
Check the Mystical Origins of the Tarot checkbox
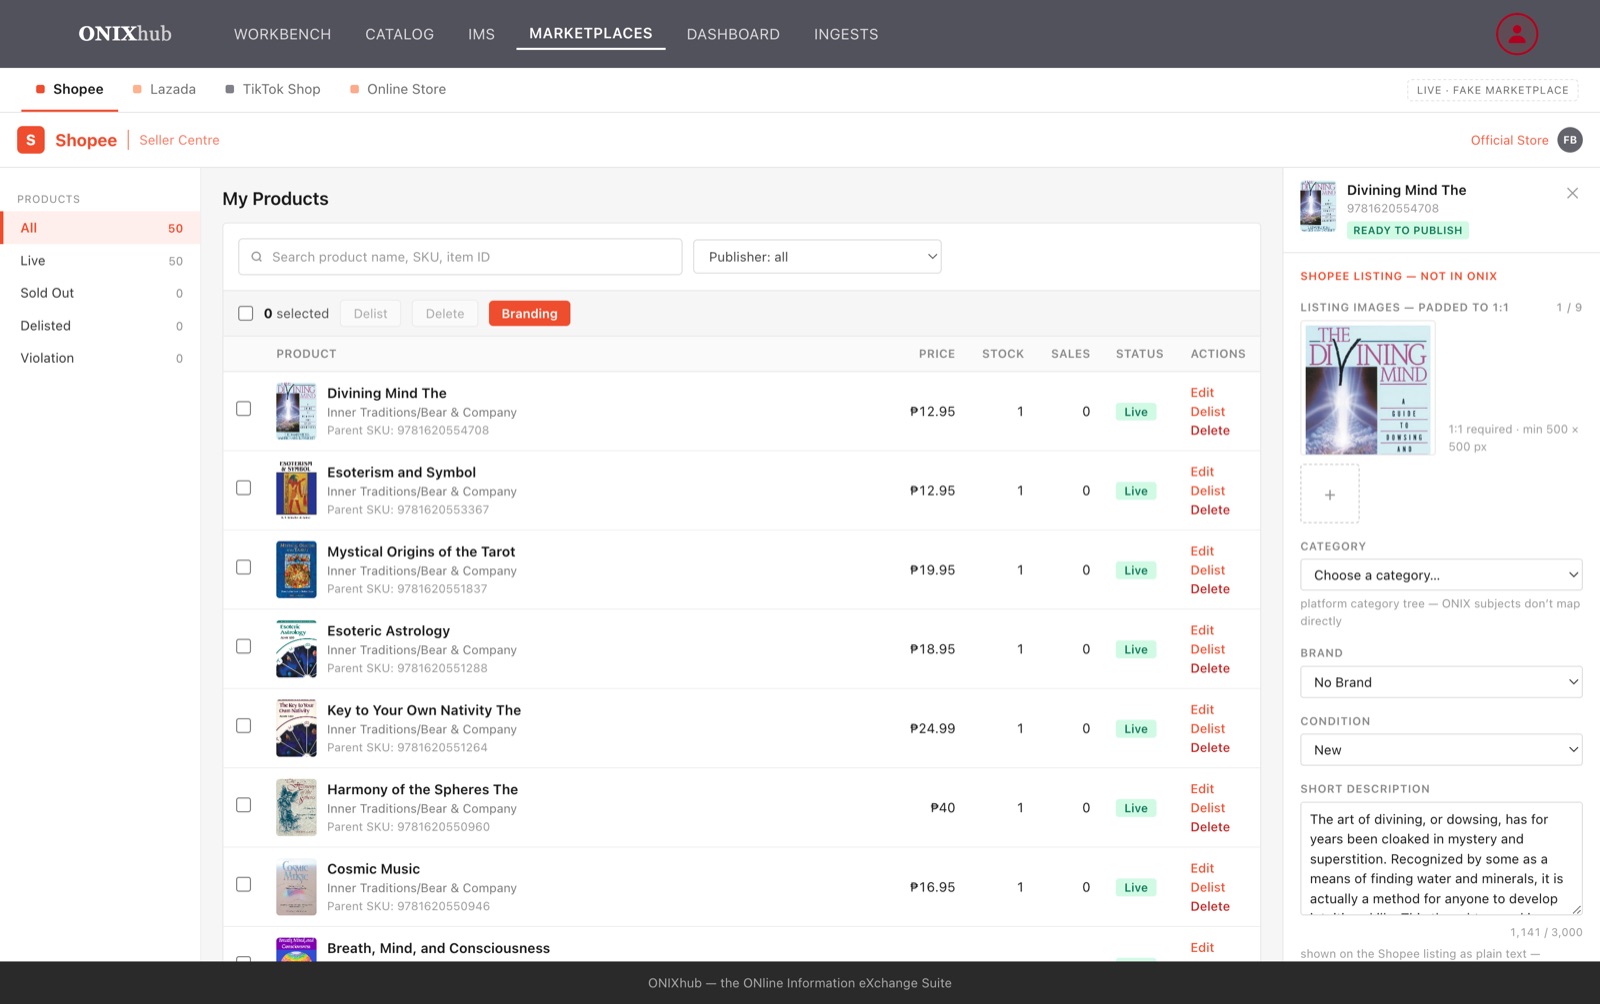(243, 567)
